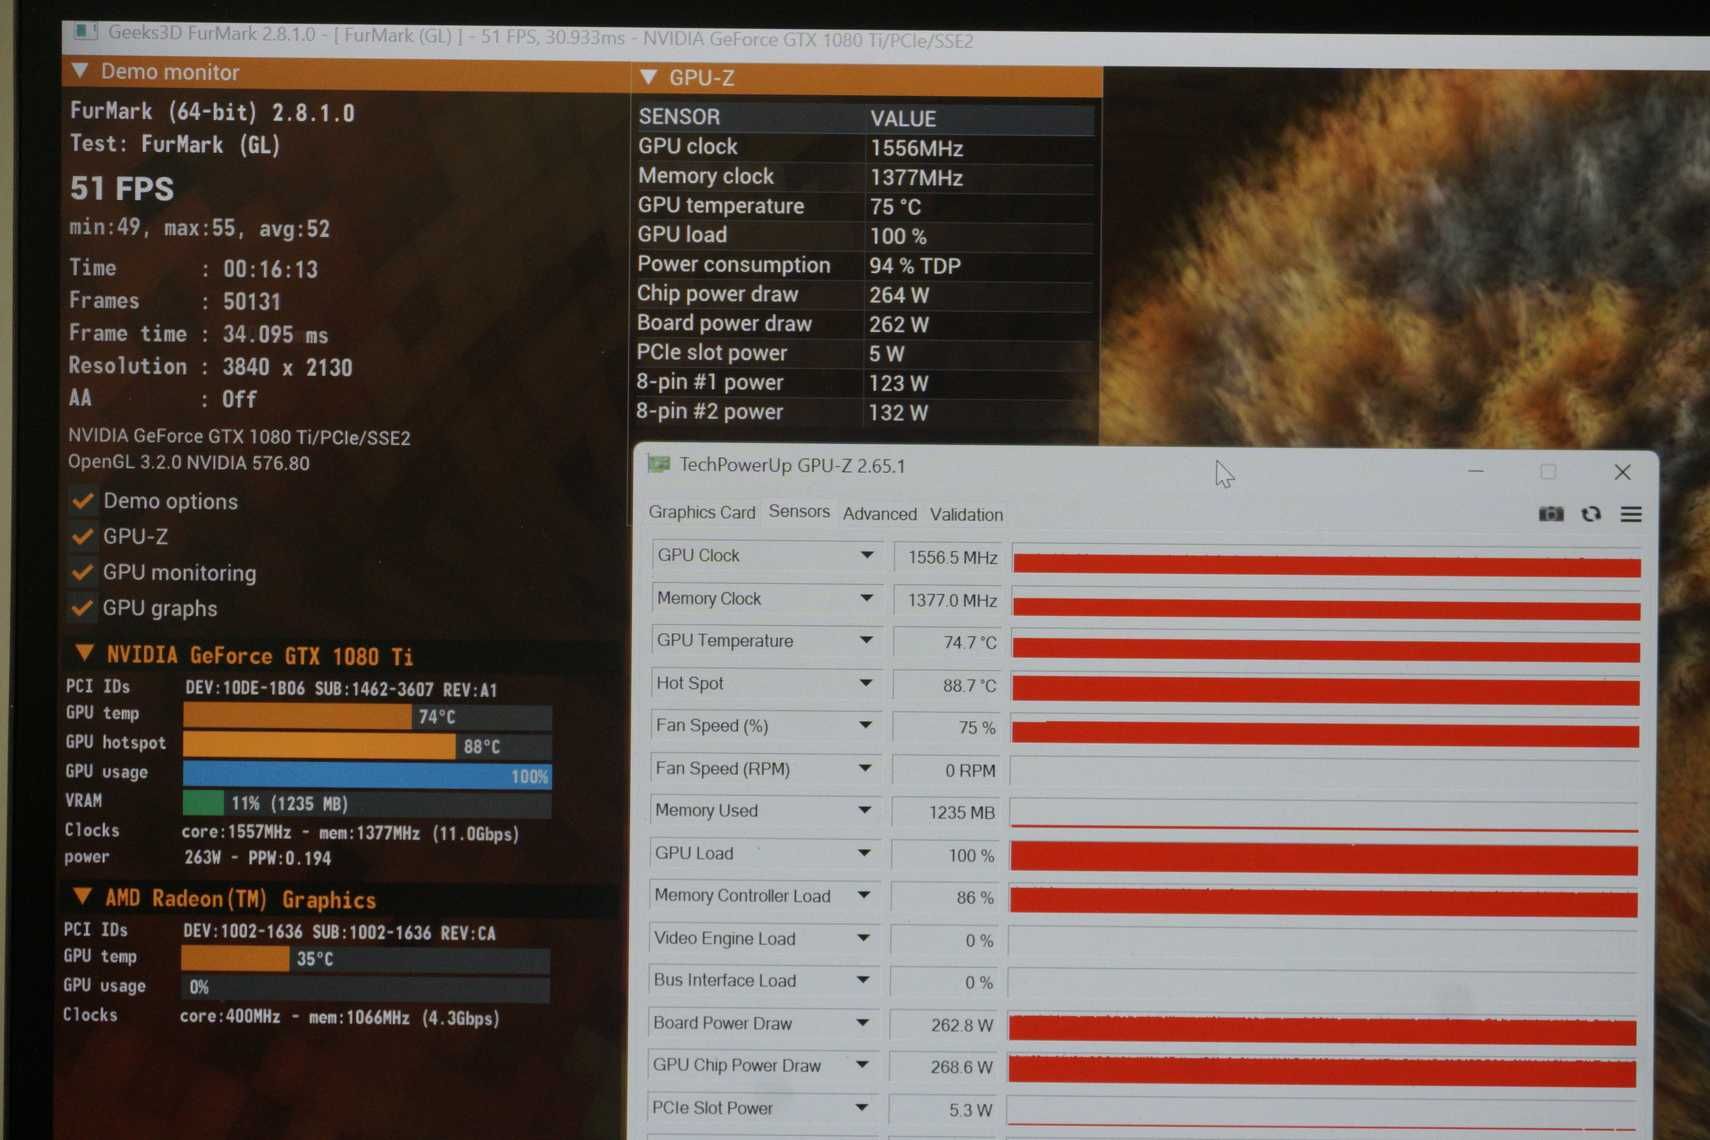Minimize the GPU-Z window

1476,470
